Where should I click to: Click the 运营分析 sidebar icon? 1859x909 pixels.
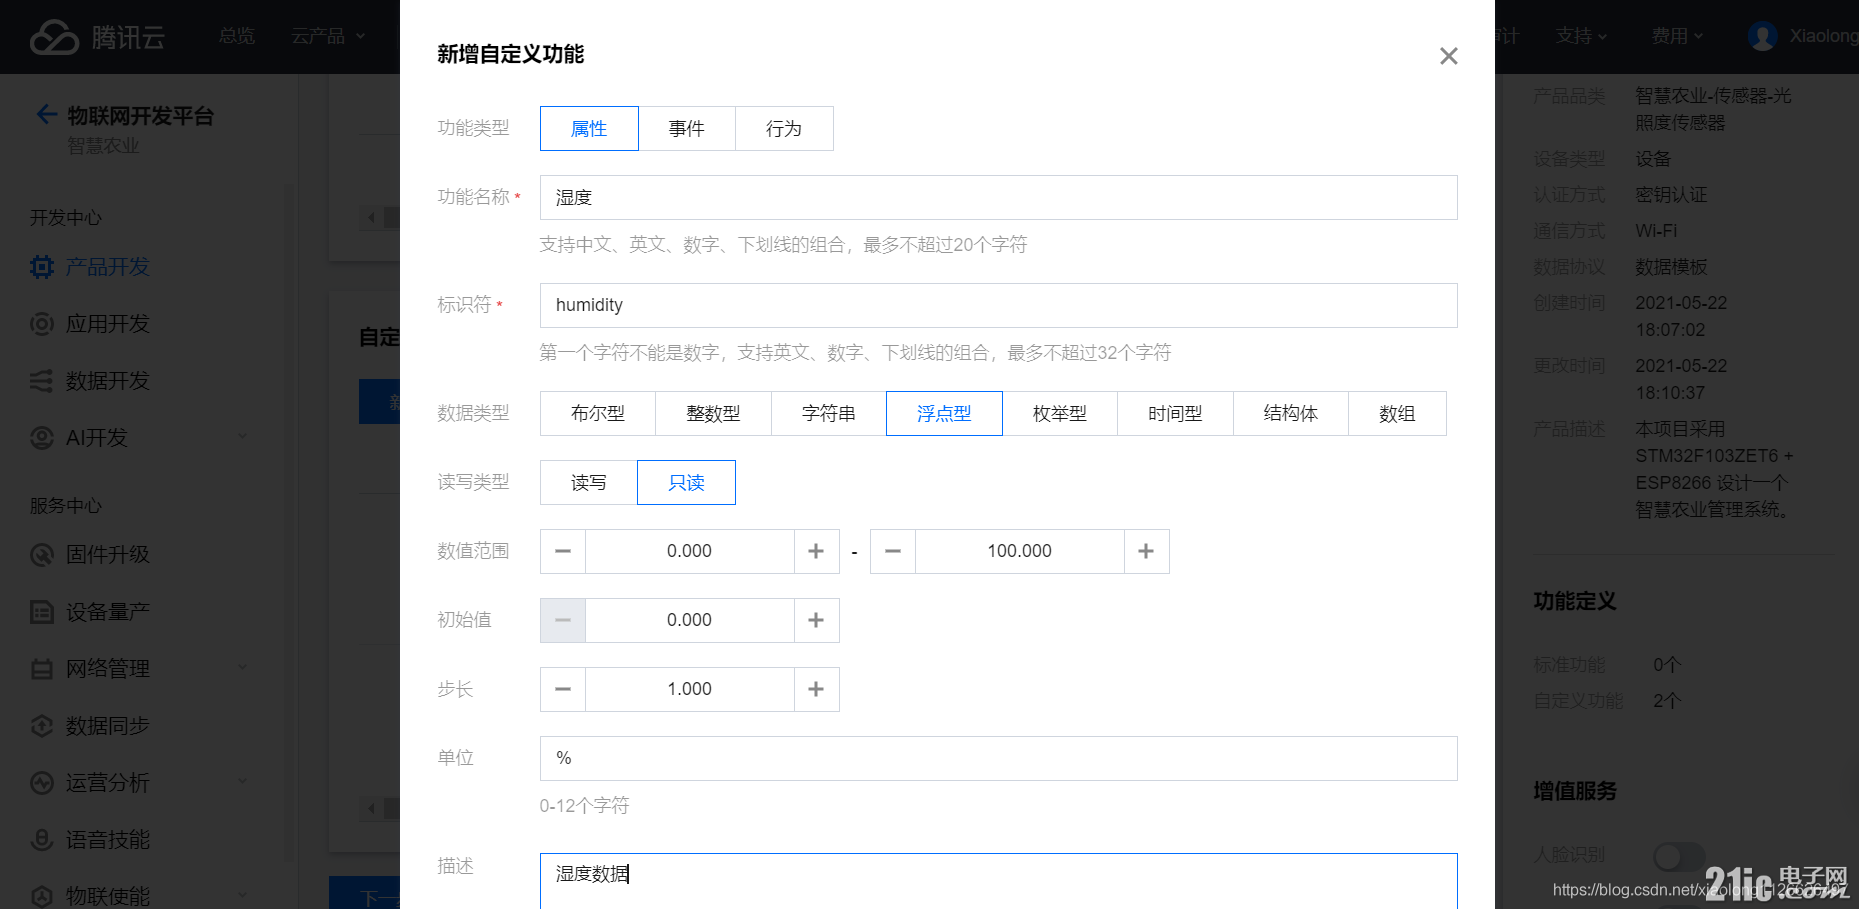point(42,783)
